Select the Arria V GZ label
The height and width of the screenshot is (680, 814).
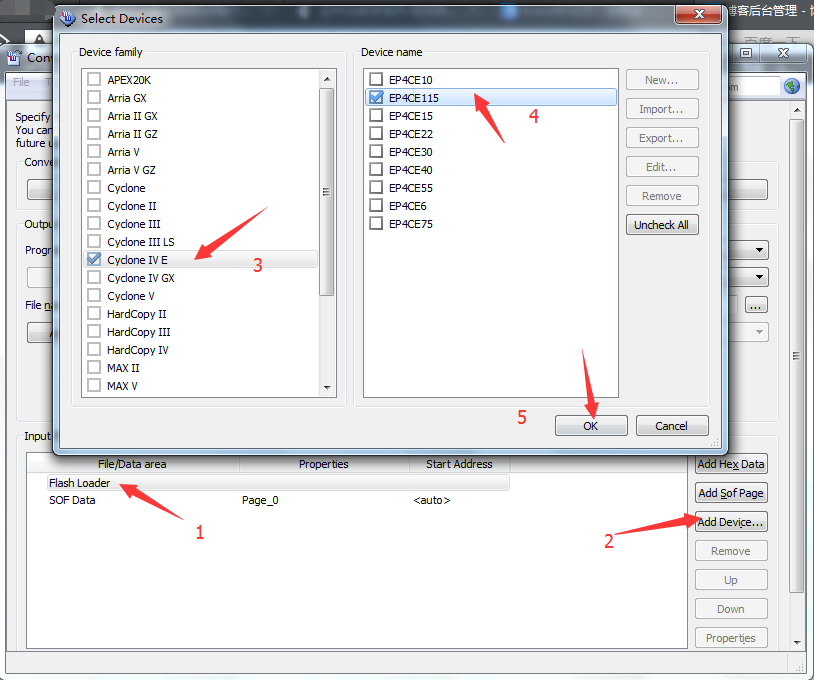131,170
